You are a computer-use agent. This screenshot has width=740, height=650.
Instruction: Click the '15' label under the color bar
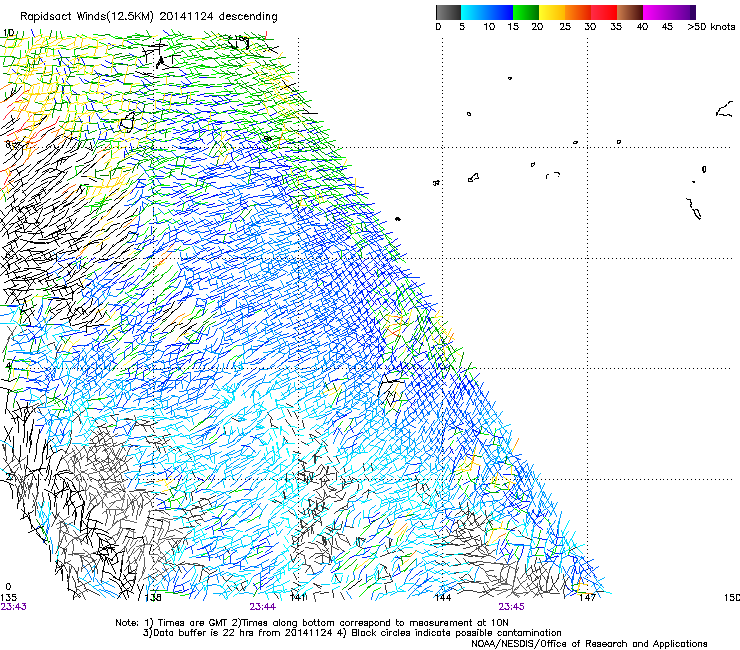513,27
